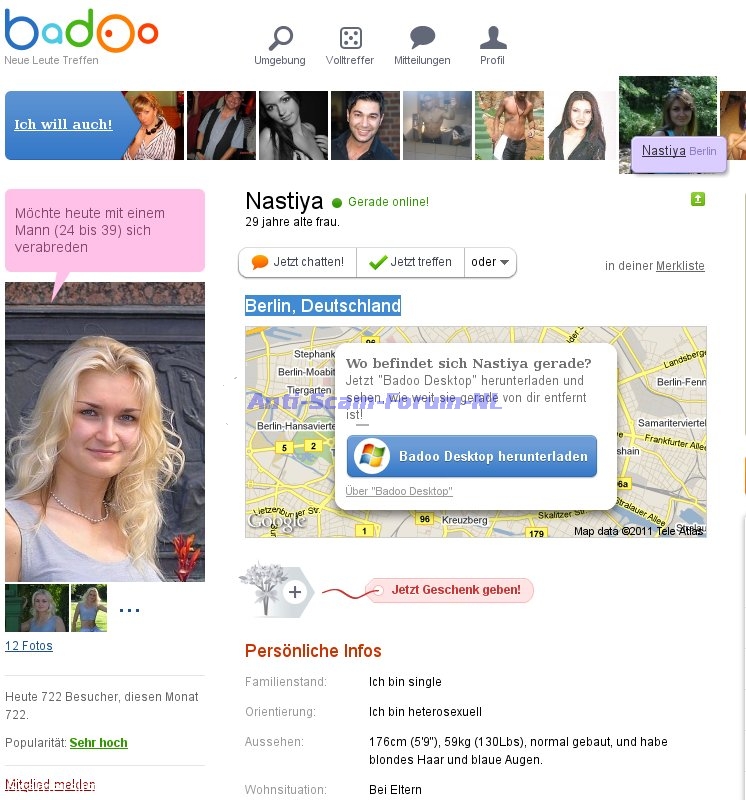Click the Windows logo on the download button

[372, 456]
